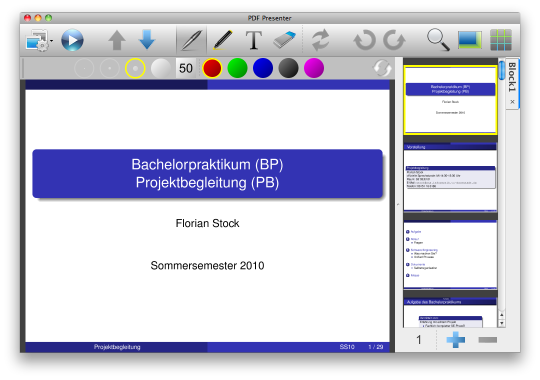Viewport: 540px width, 380px height.
Task: Pick the magenta pen color
Action: [x=314, y=68]
